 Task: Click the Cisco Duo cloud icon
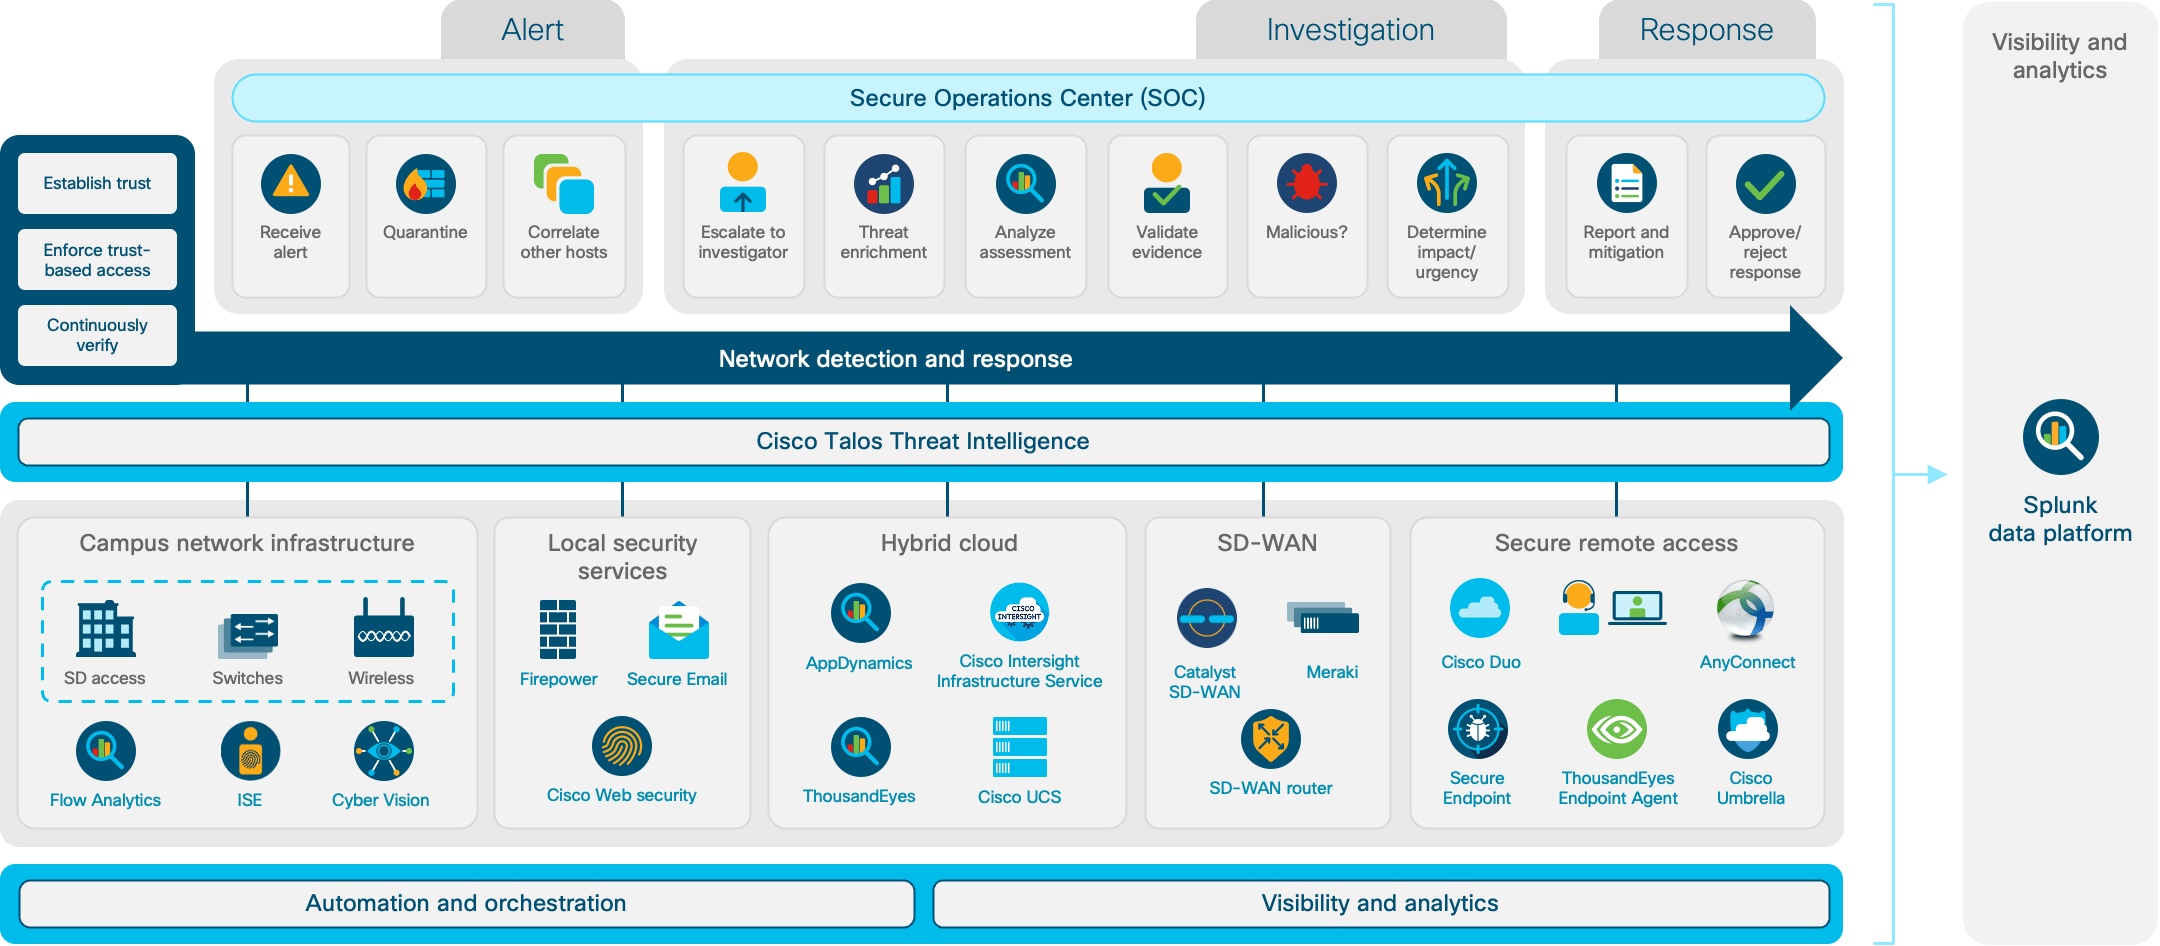[1480, 608]
